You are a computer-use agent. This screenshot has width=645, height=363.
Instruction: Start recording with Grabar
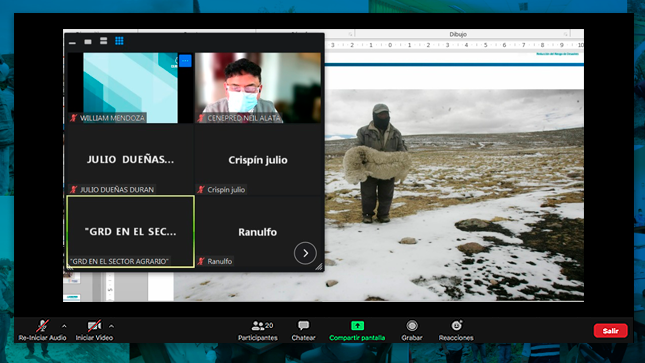(x=412, y=330)
